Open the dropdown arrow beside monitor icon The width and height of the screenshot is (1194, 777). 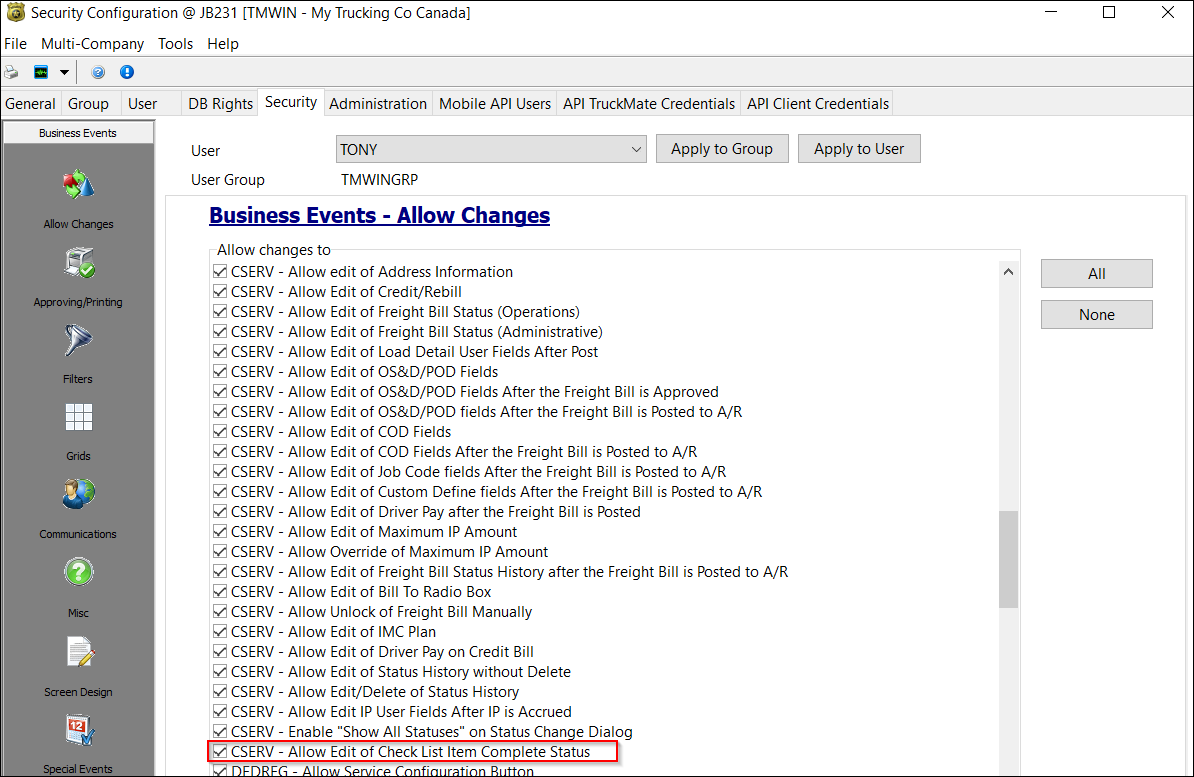coord(64,72)
